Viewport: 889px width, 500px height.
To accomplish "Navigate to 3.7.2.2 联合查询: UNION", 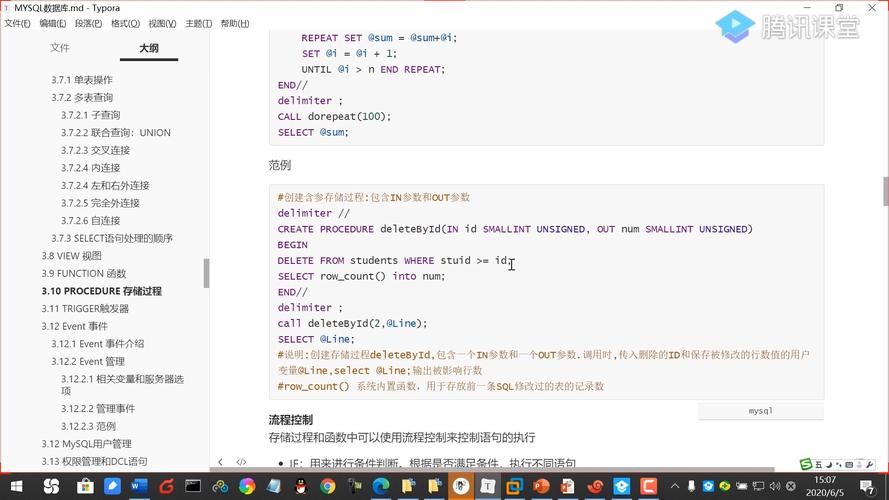I will pyautogui.click(x=116, y=133).
